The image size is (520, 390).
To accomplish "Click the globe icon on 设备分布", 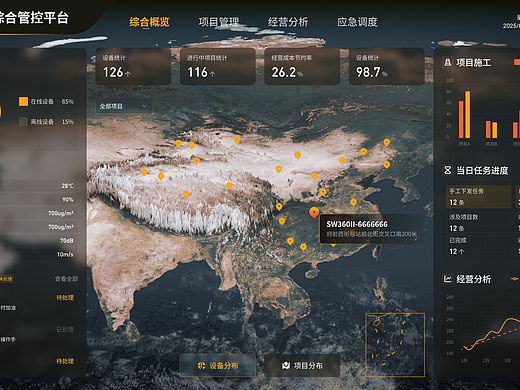I will pos(201,366).
